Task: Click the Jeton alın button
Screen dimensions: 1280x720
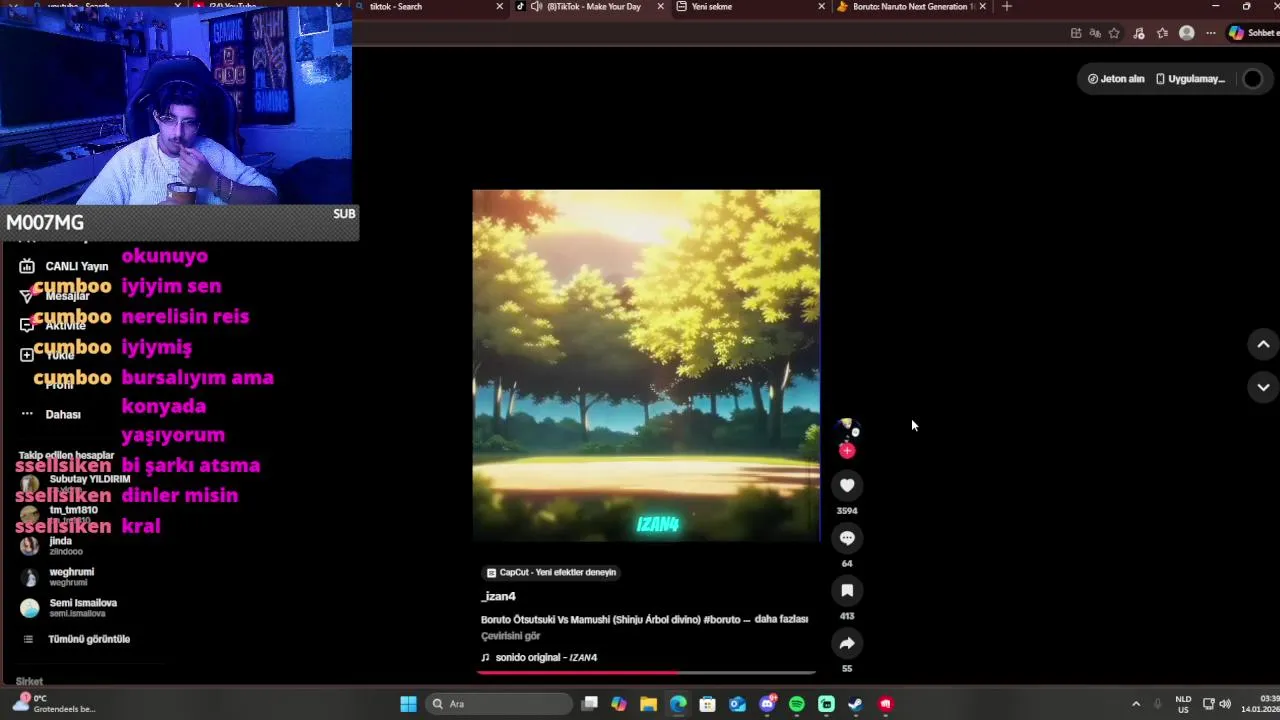Action: pyautogui.click(x=1116, y=79)
